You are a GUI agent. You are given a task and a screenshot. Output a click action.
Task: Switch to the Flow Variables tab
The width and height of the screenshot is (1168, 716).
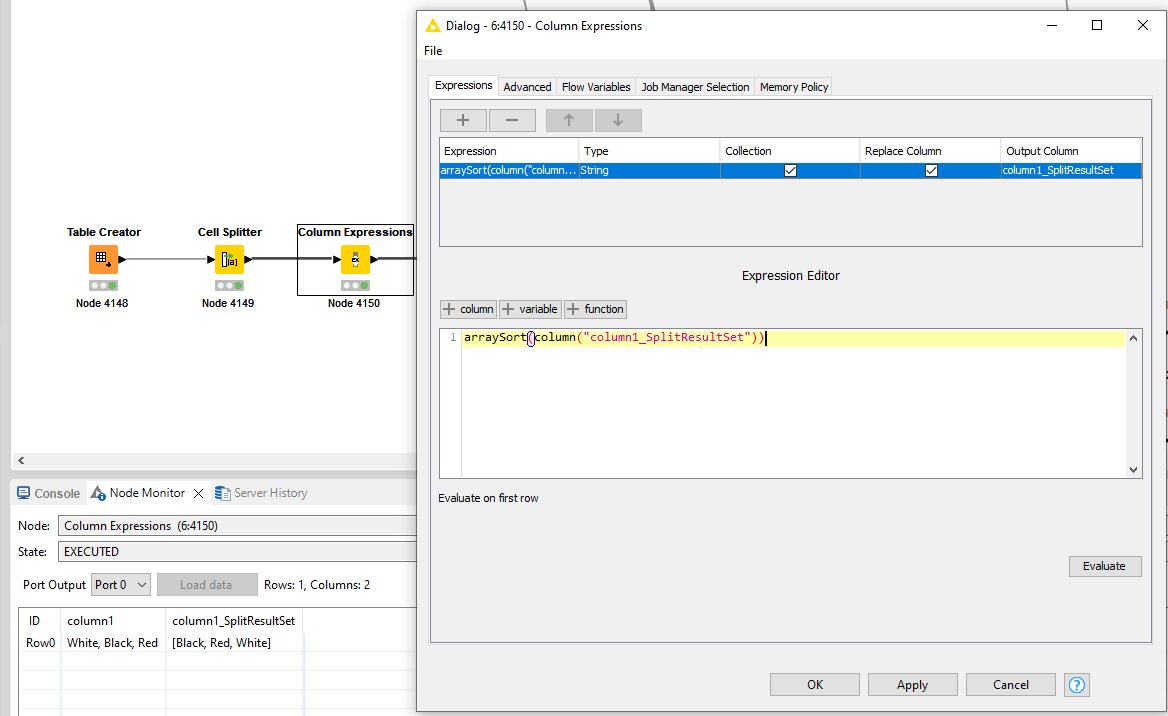(596, 87)
